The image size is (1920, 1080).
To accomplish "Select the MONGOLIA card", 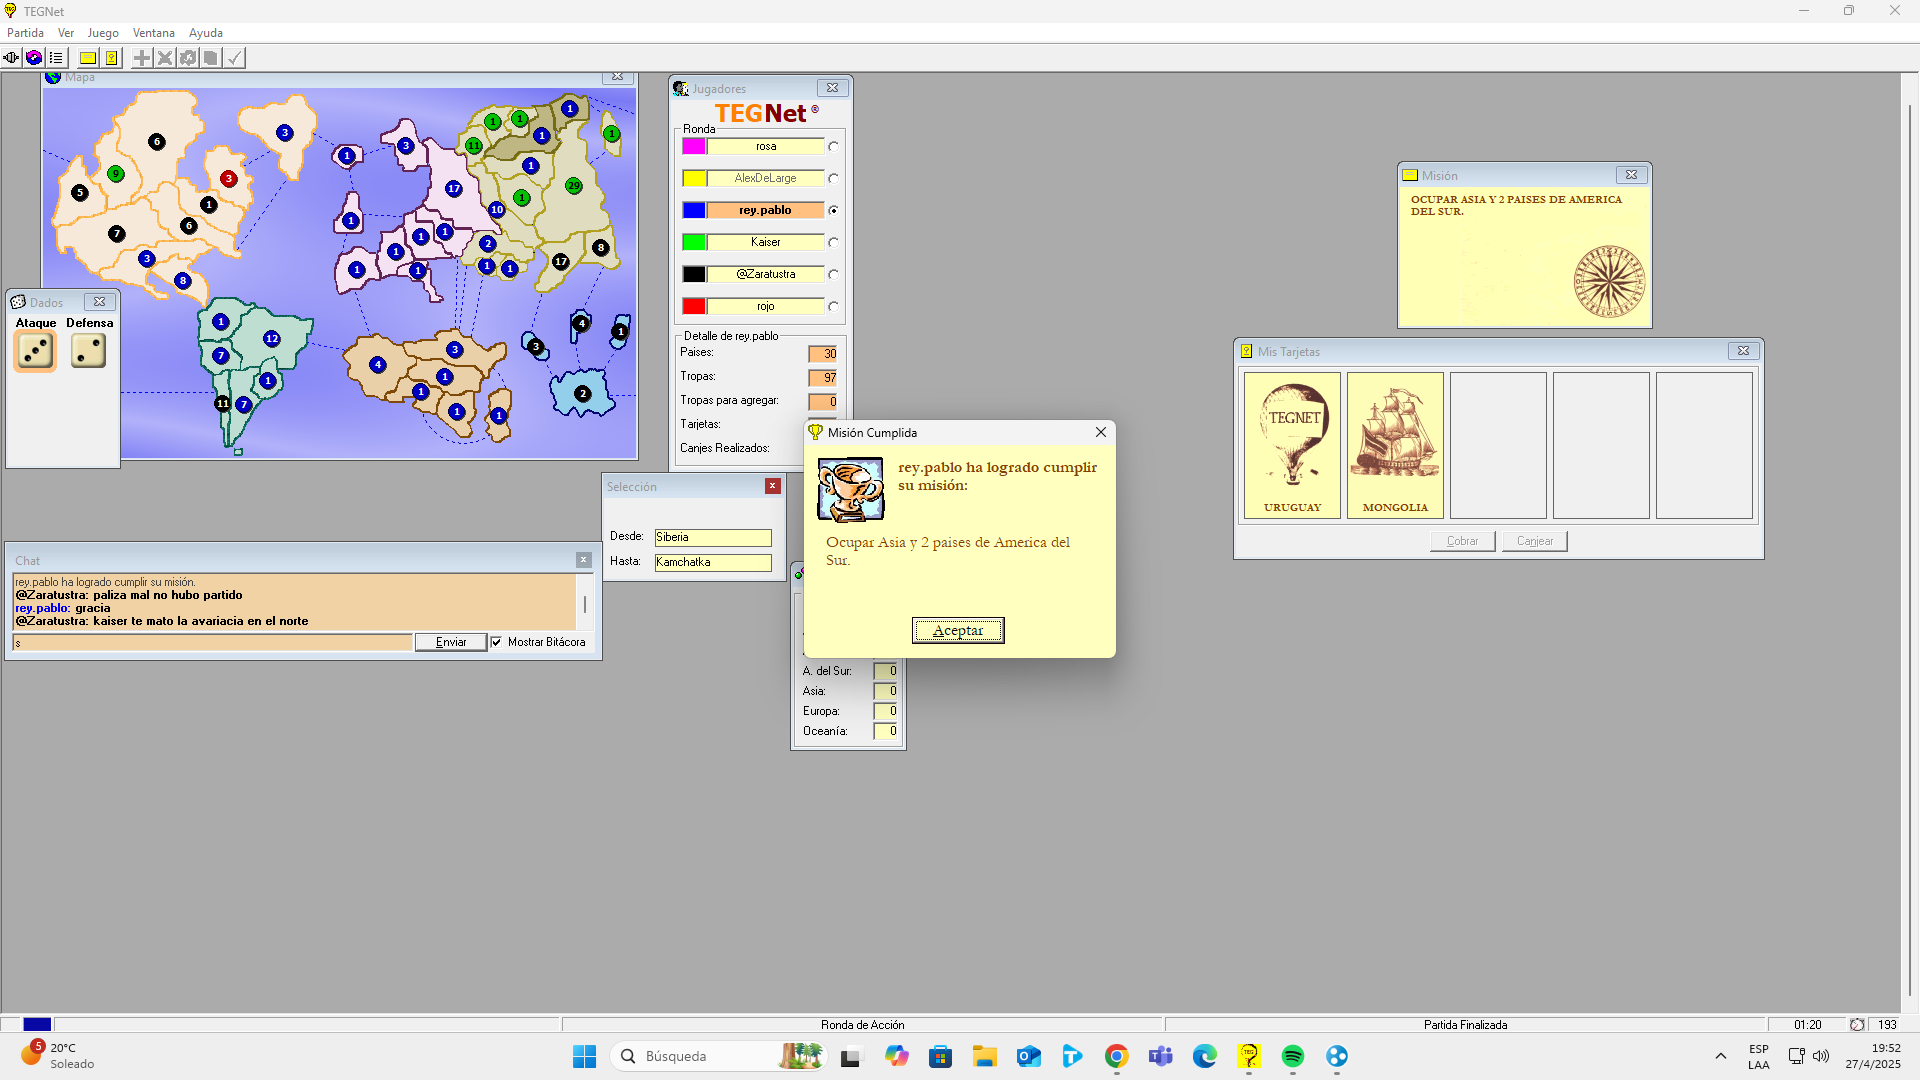I will 1395,445.
